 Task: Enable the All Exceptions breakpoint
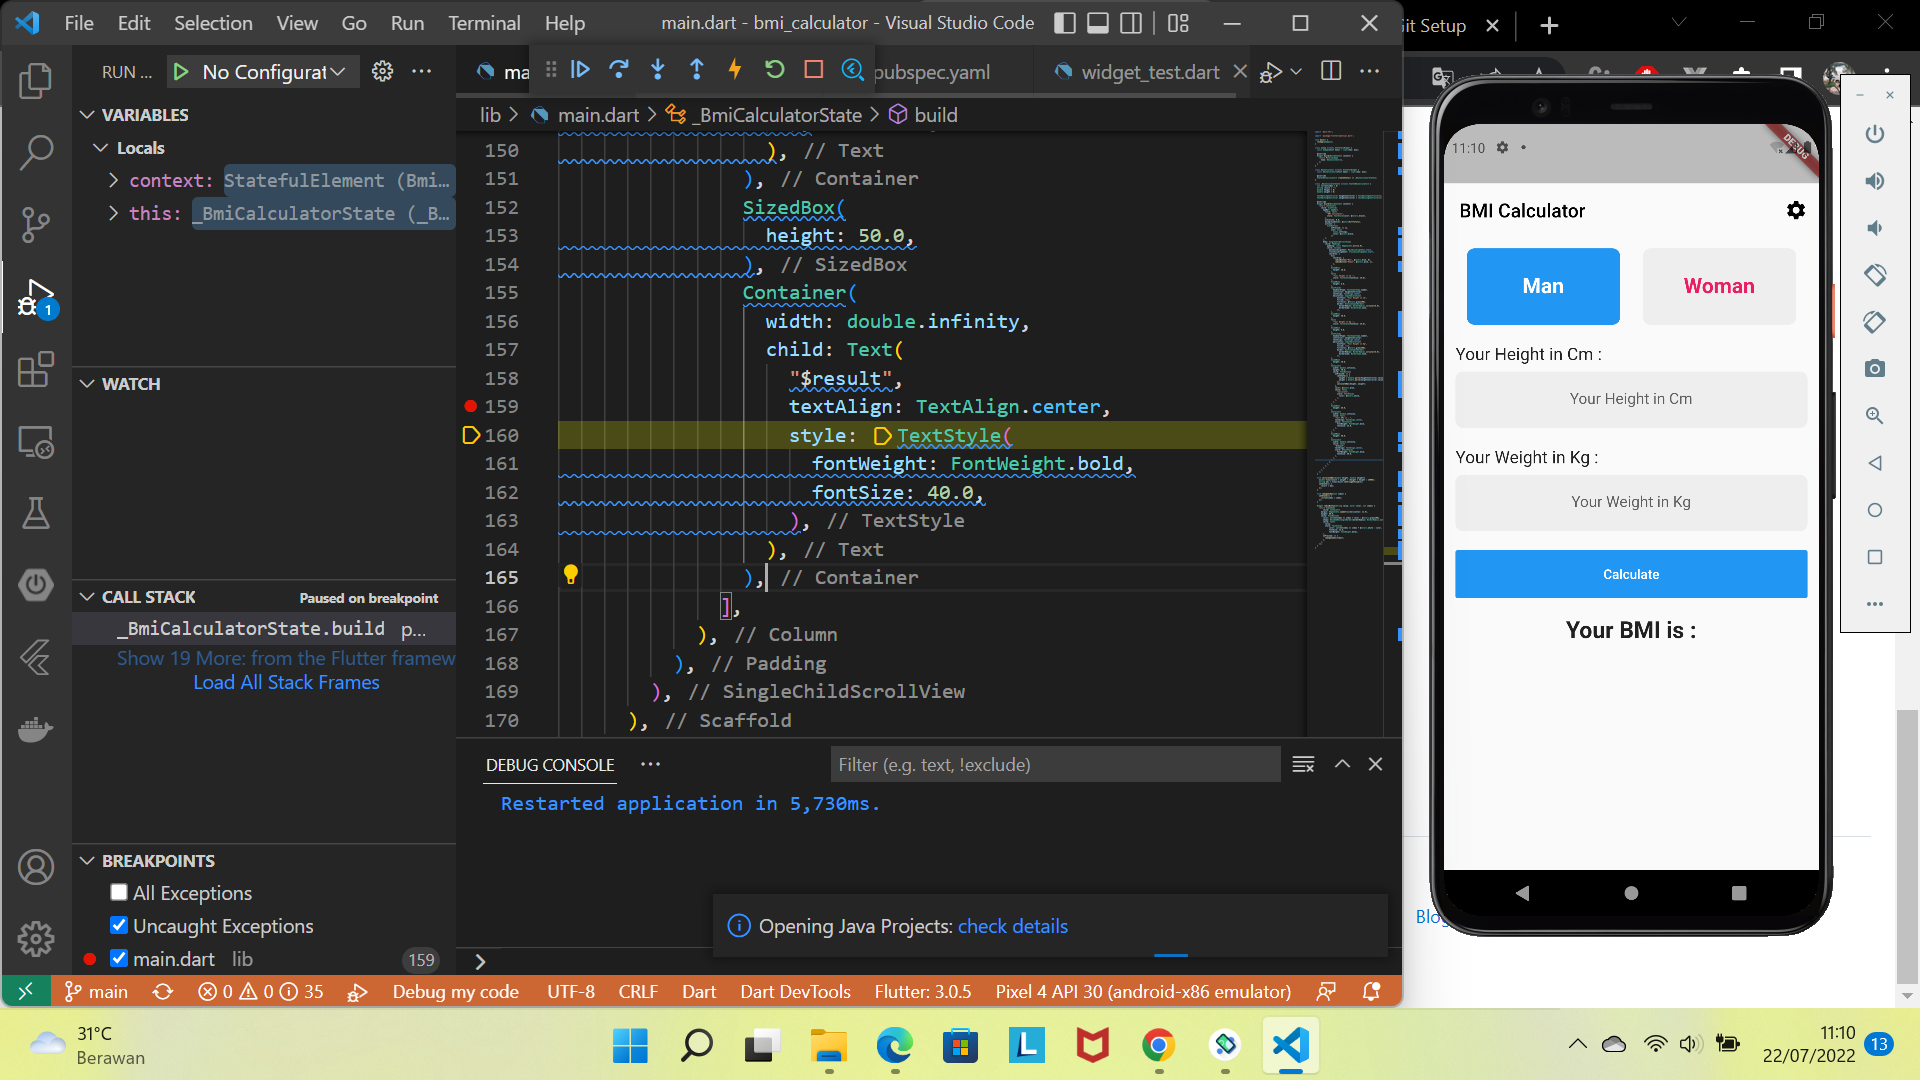[119, 893]
